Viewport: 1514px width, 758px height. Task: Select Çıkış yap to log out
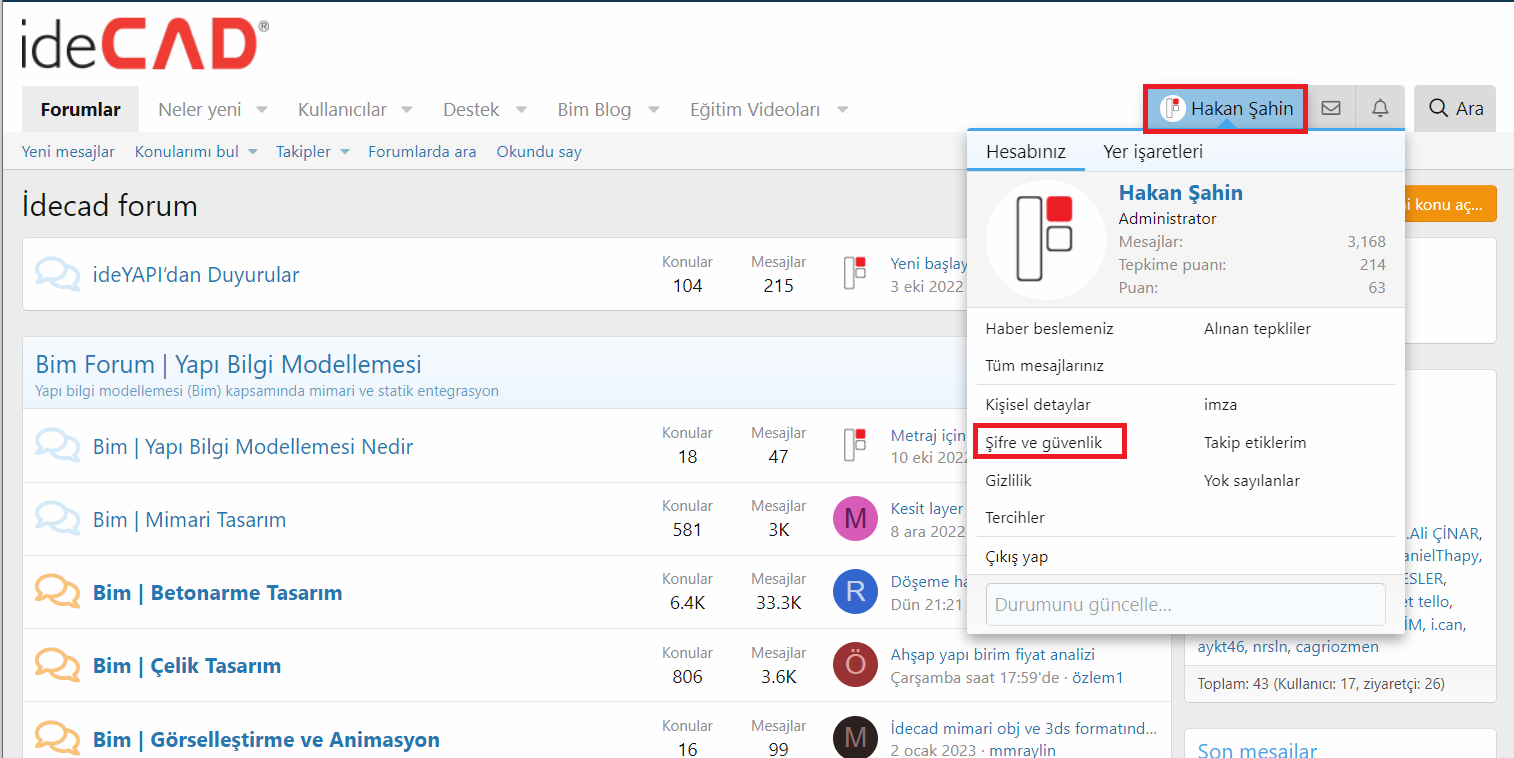(1017, 557)
